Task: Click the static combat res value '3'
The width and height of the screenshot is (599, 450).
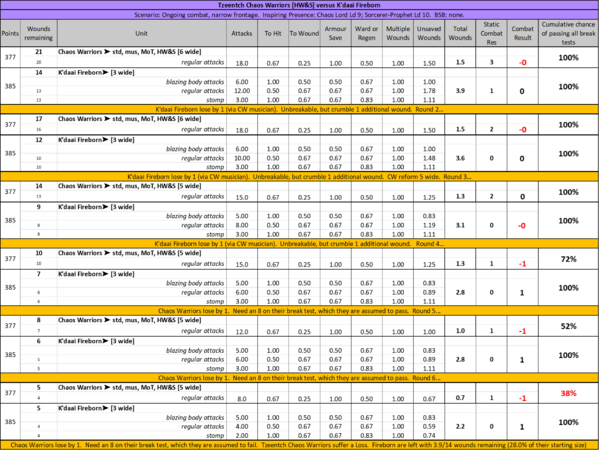Action: point(491,62)
